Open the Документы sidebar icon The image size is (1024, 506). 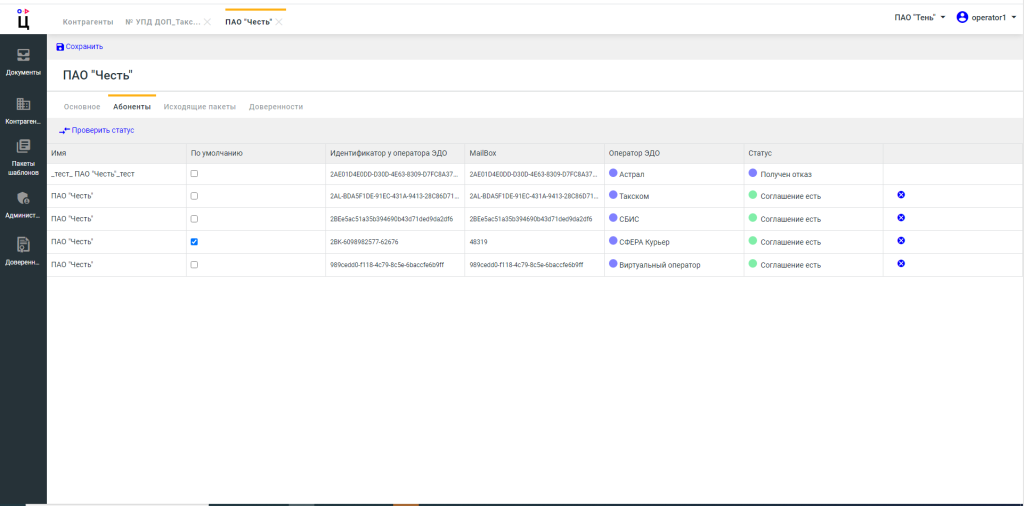pyautogui.click(x=24, y=55)
